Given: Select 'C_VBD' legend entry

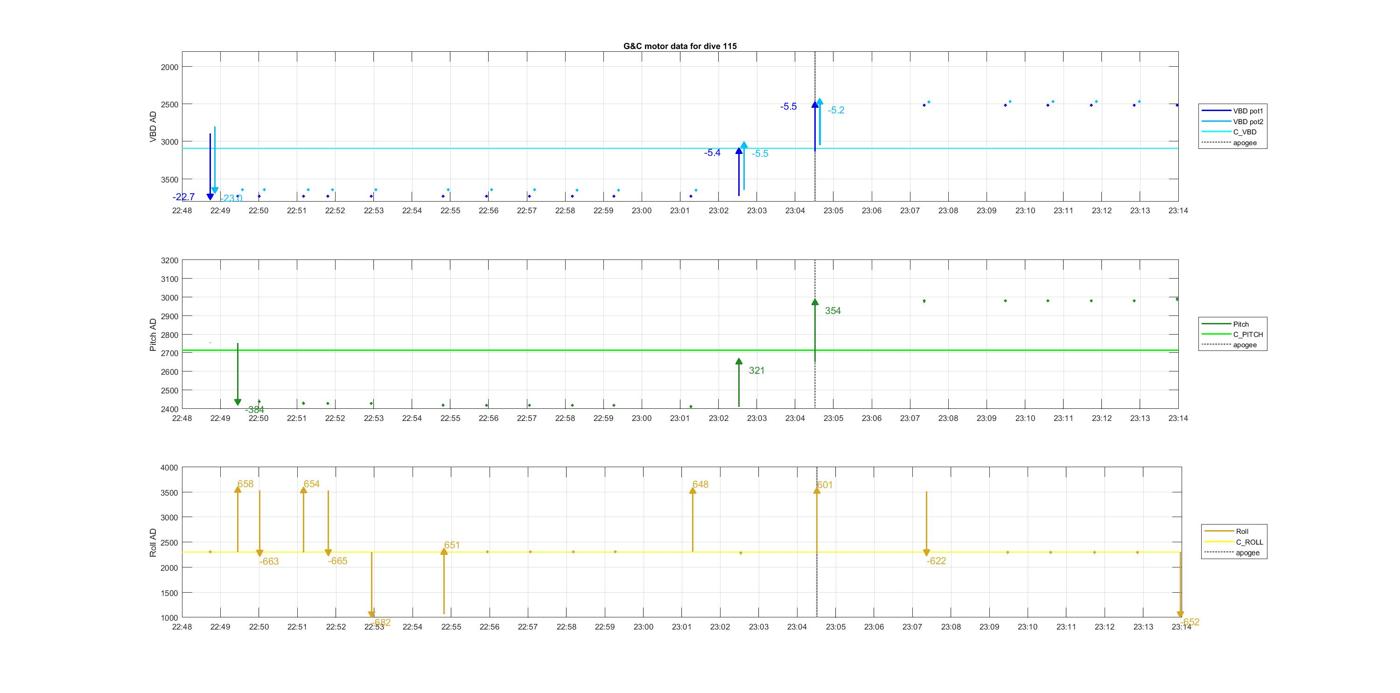Looking at the screenshot, I should pos(1229,132).
